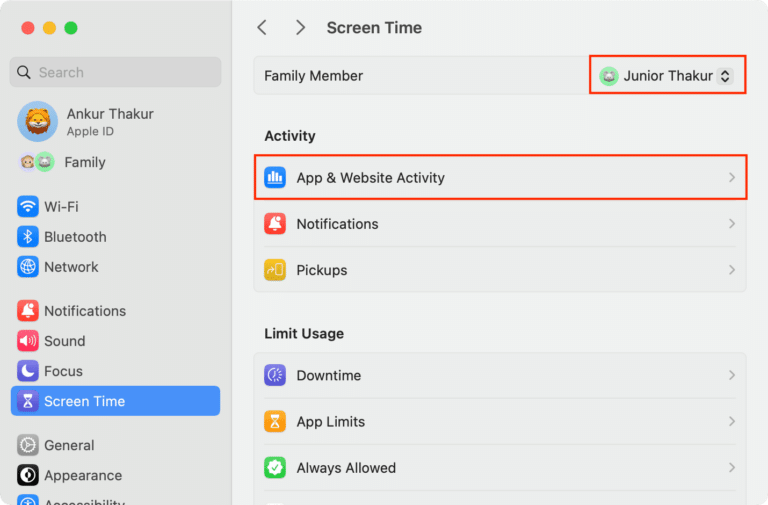Click Ankur Thakur's lion avatar
Viewport: 768px width, 505px height.
tap(38, 121)
